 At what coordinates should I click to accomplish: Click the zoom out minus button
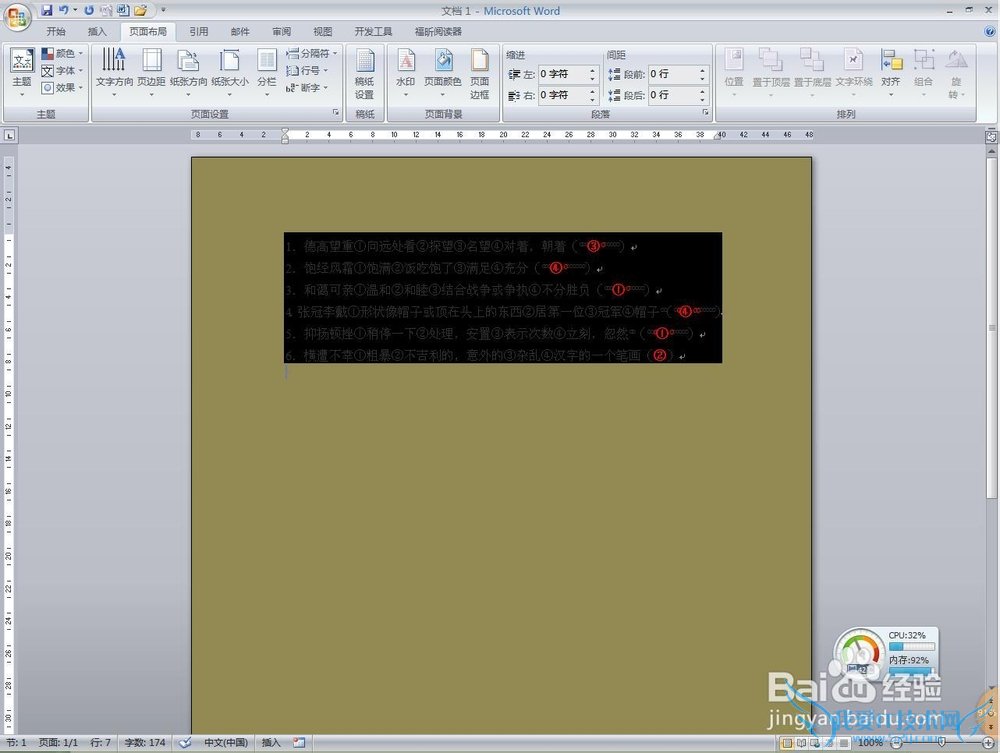coord(896,743)
